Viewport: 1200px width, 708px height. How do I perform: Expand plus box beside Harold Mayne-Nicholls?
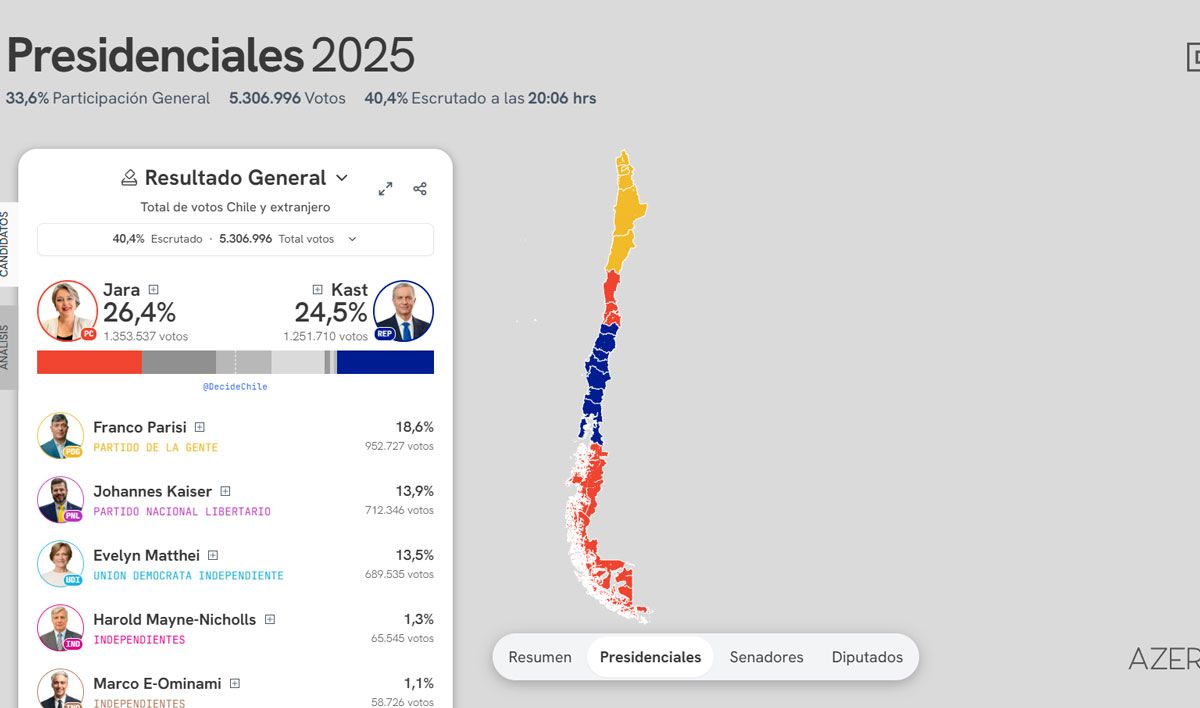(270, 620)
